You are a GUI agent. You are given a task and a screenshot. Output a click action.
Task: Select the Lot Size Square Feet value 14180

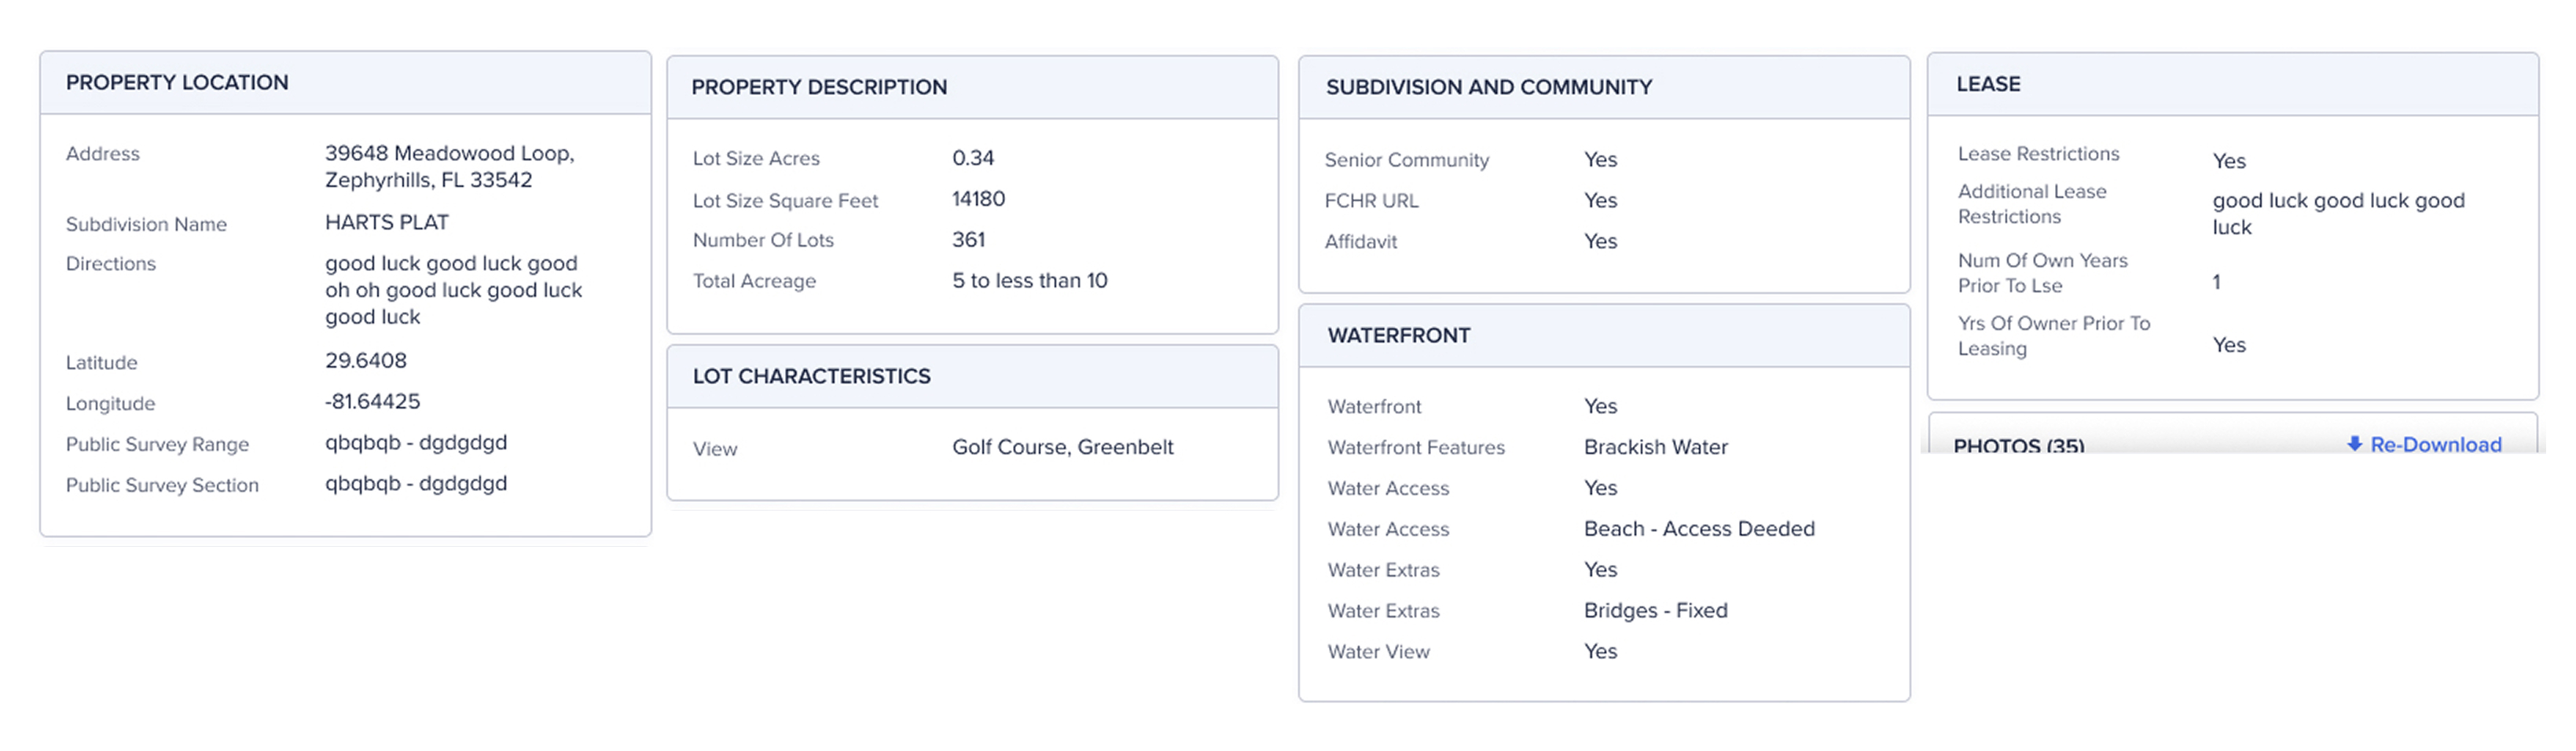[x=978, y=199]
